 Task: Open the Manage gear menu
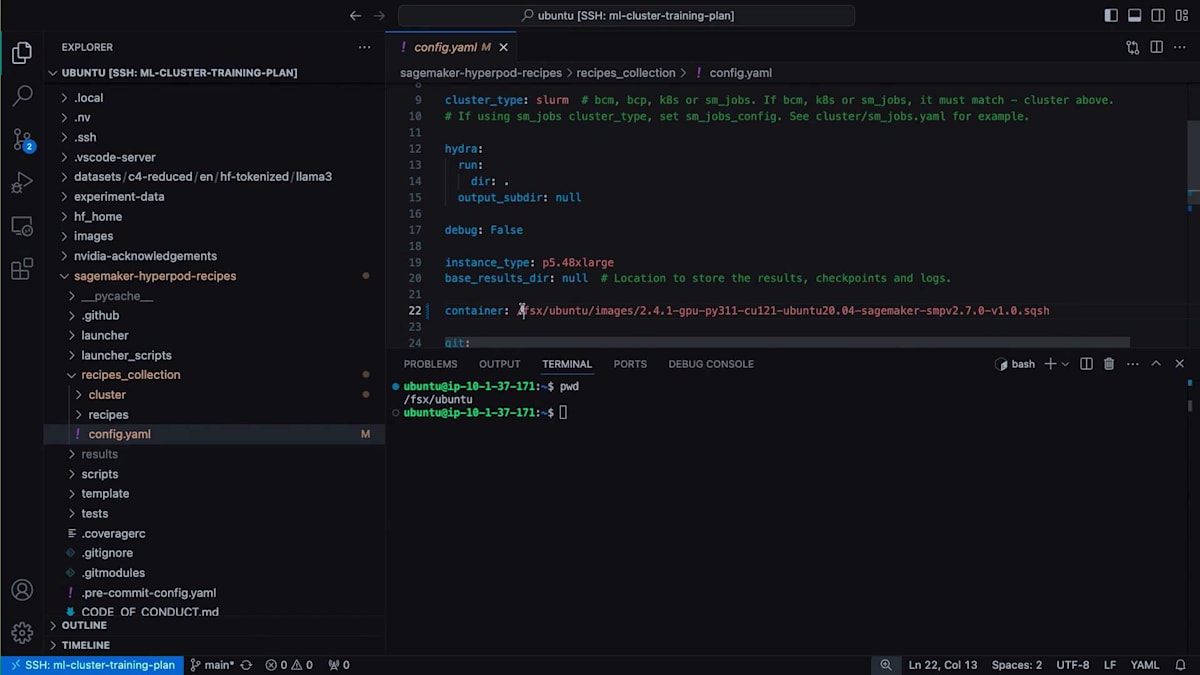[x=22, y=633]
